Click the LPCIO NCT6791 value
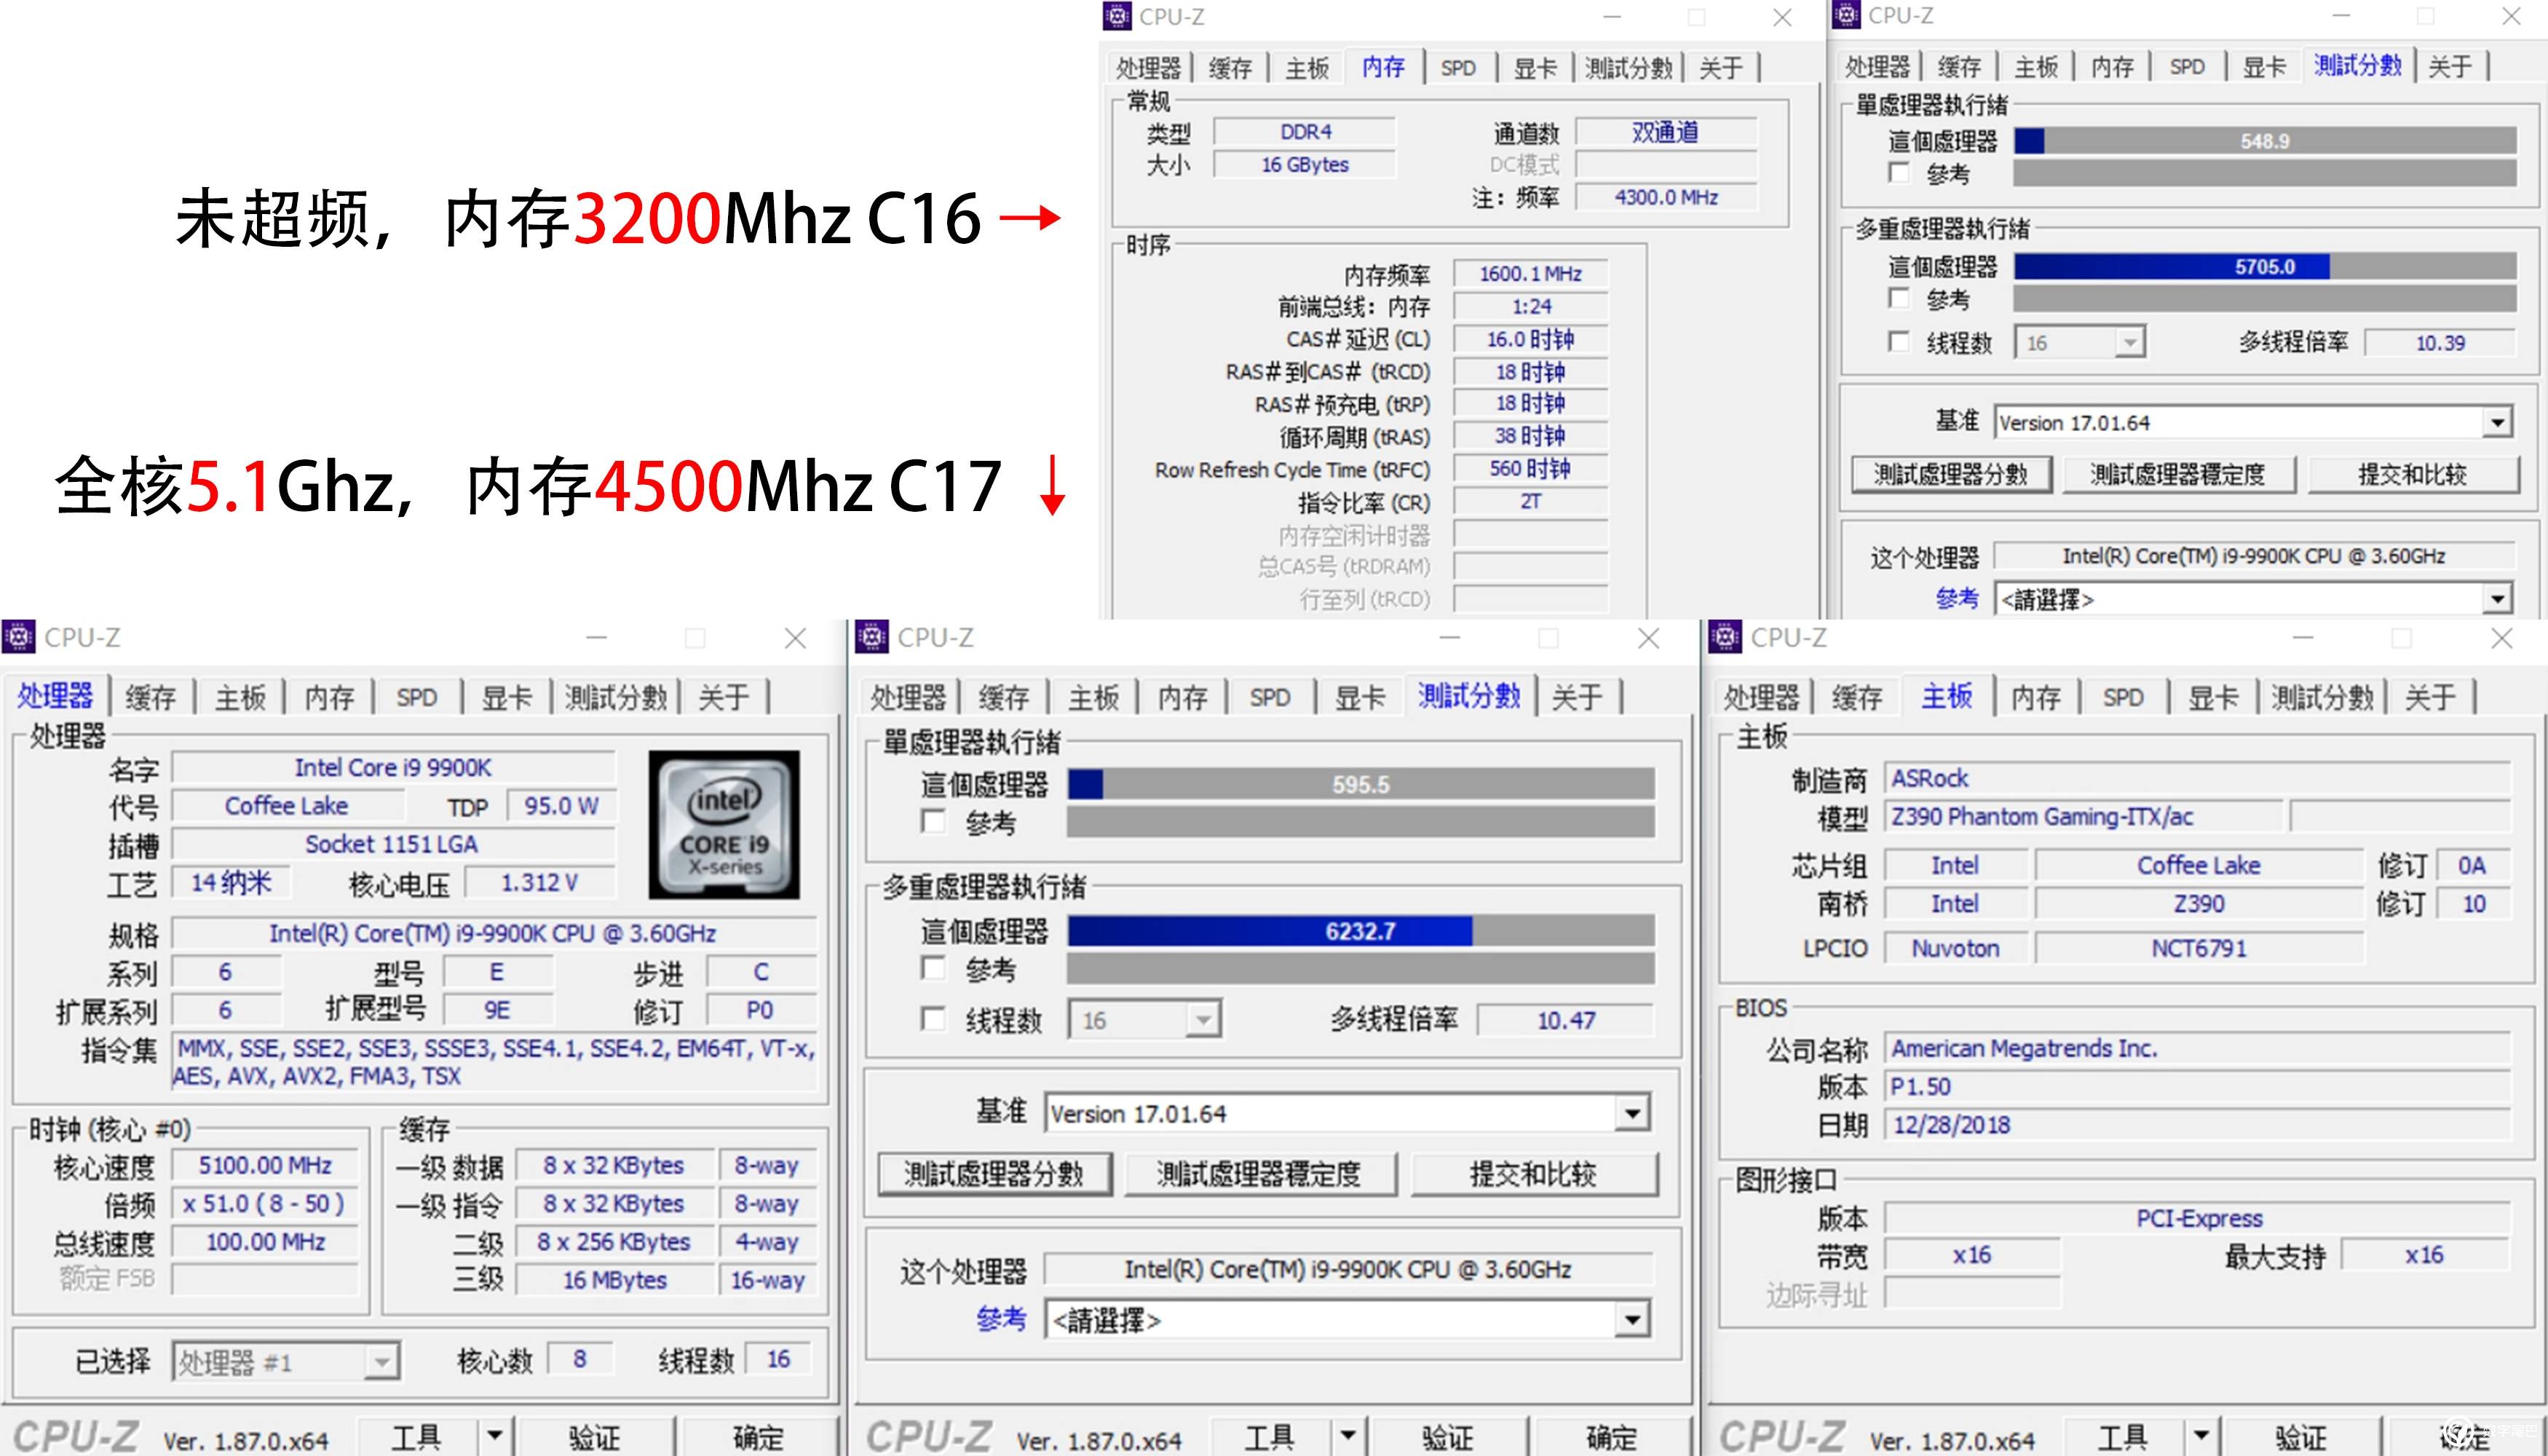The height and width of the screenshot is (1456, 2548). (x=2199, y=947)
